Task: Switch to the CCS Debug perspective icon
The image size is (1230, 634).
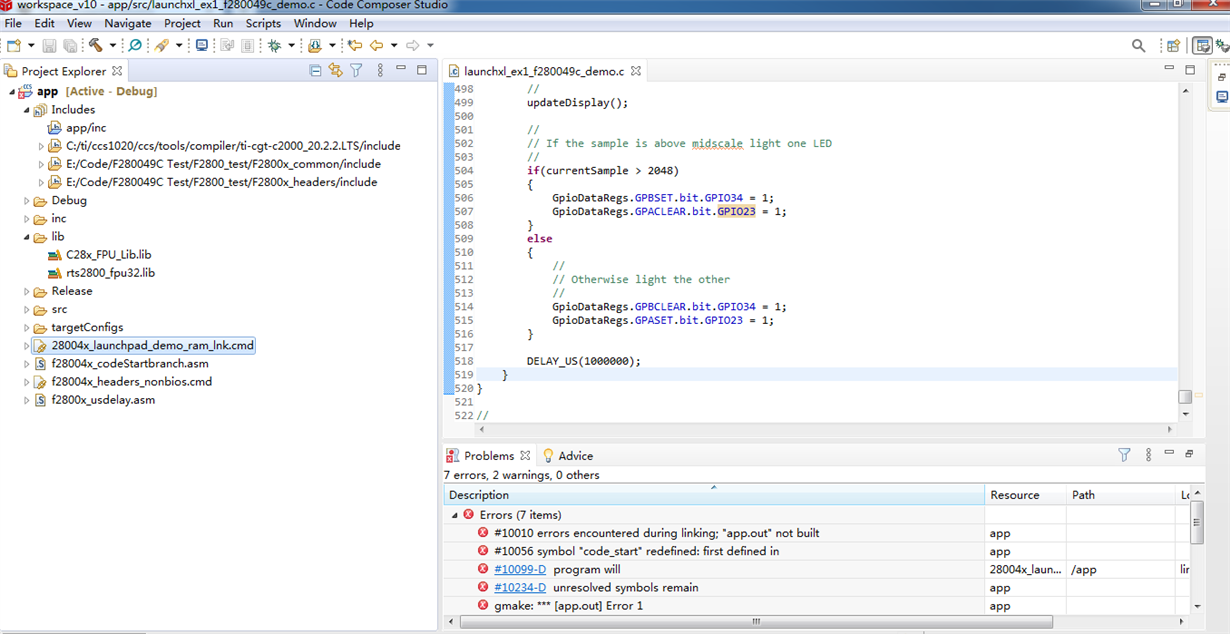Action: click(1222, 45)
